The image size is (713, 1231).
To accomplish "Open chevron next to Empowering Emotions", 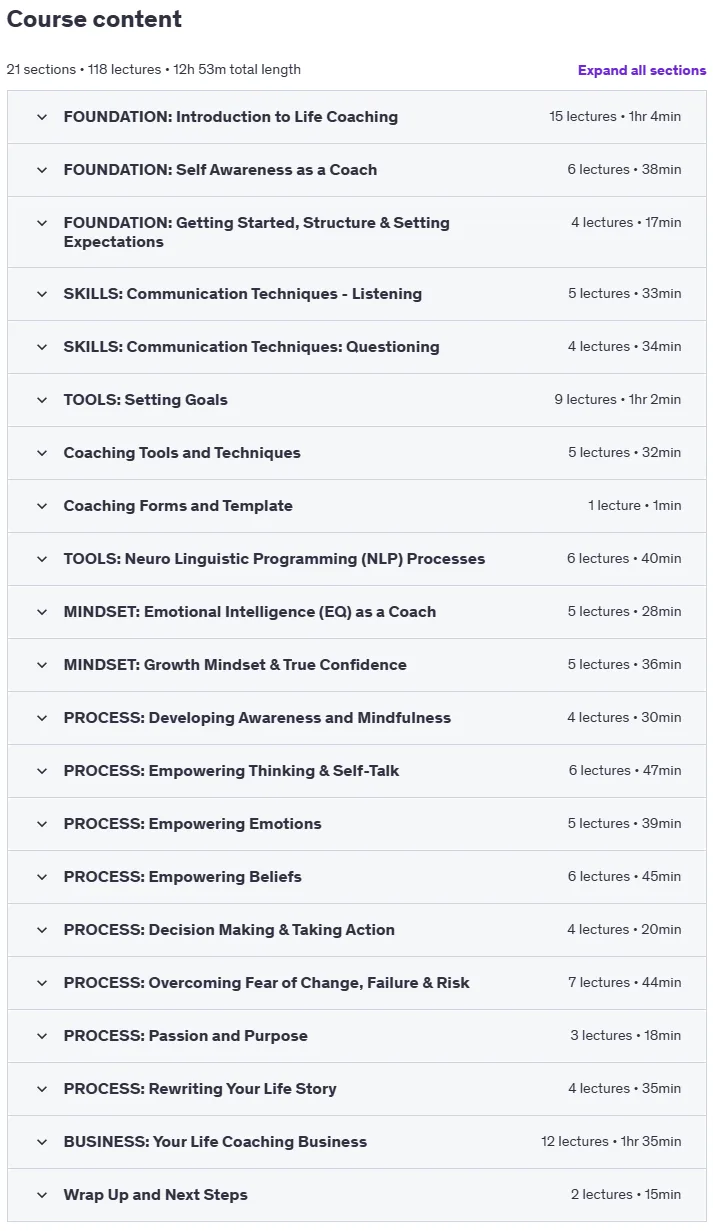I will [x=42, y=824].
